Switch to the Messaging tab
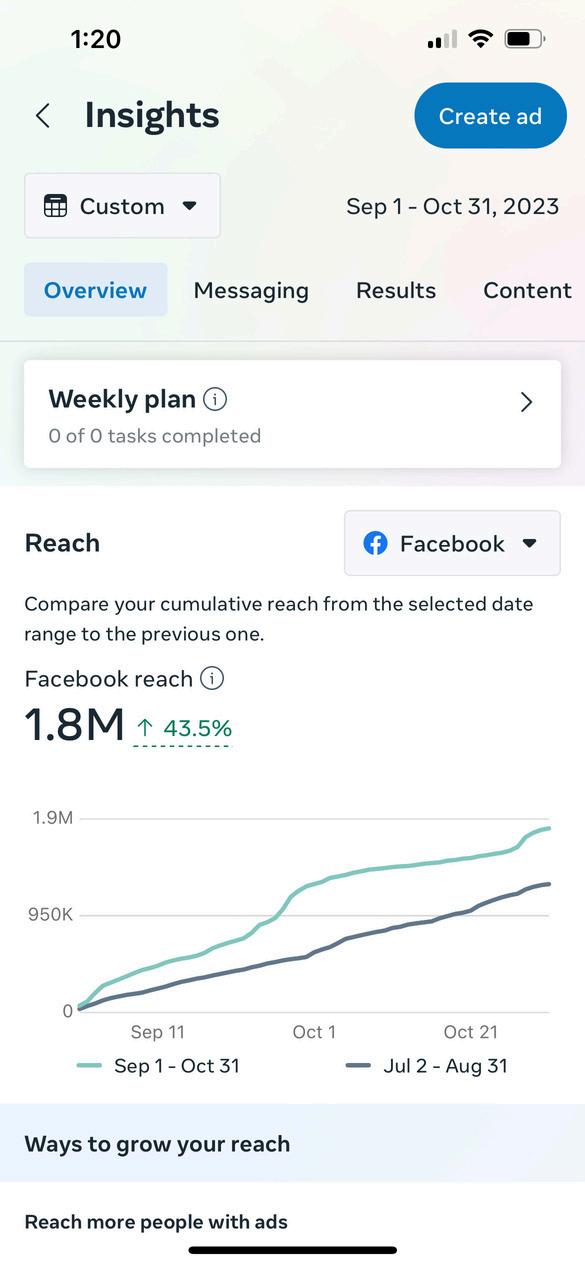The width and height of the screenshot is (585, 1266). (x=251, y=290)
